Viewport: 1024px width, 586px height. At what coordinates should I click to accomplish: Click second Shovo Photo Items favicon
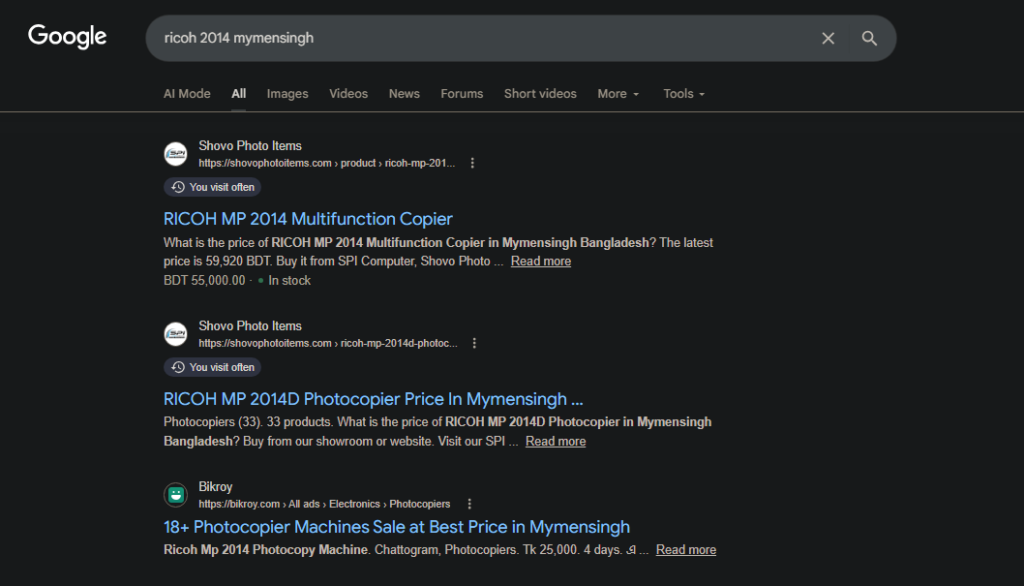point(176,334)
